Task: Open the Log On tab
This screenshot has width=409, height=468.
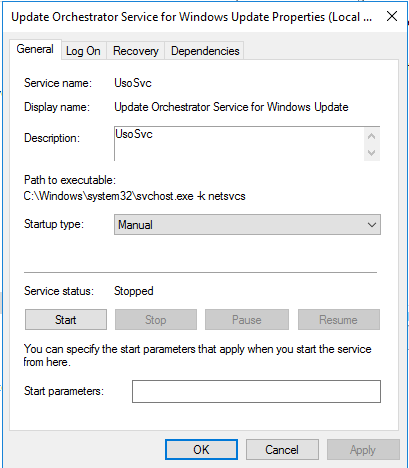Action: [83, 51]
